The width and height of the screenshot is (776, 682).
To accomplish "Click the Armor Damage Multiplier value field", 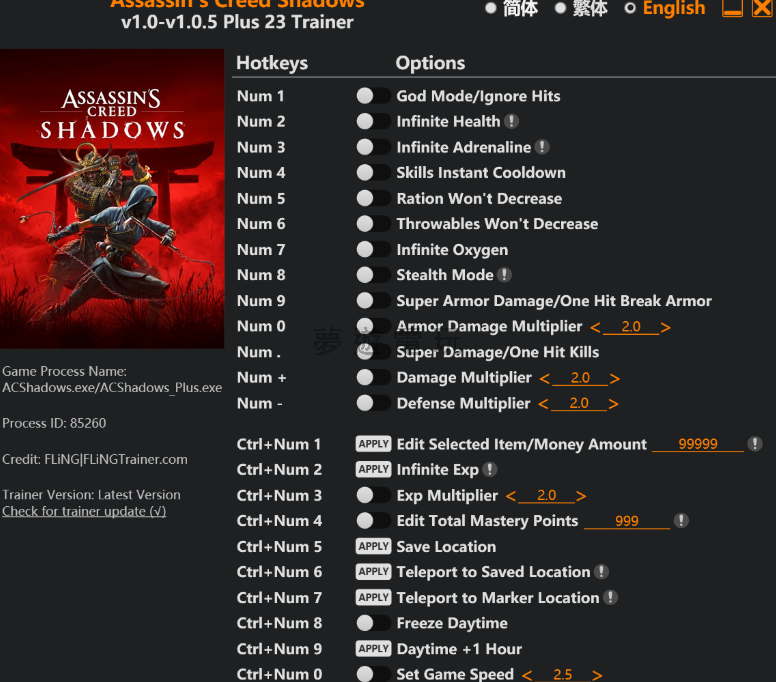I will coord(631,327).
